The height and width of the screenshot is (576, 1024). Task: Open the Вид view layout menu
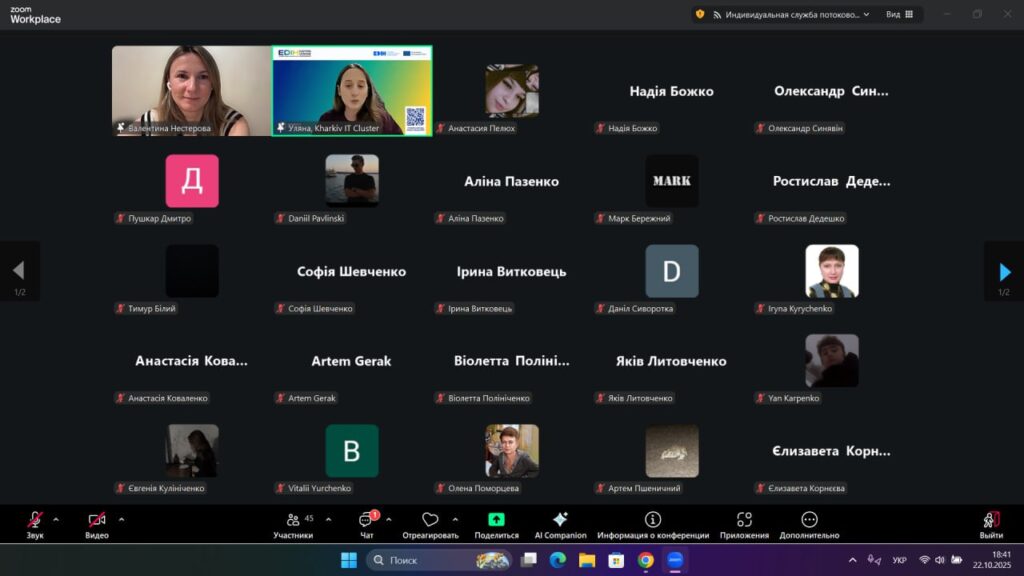(x=898, y=14)
